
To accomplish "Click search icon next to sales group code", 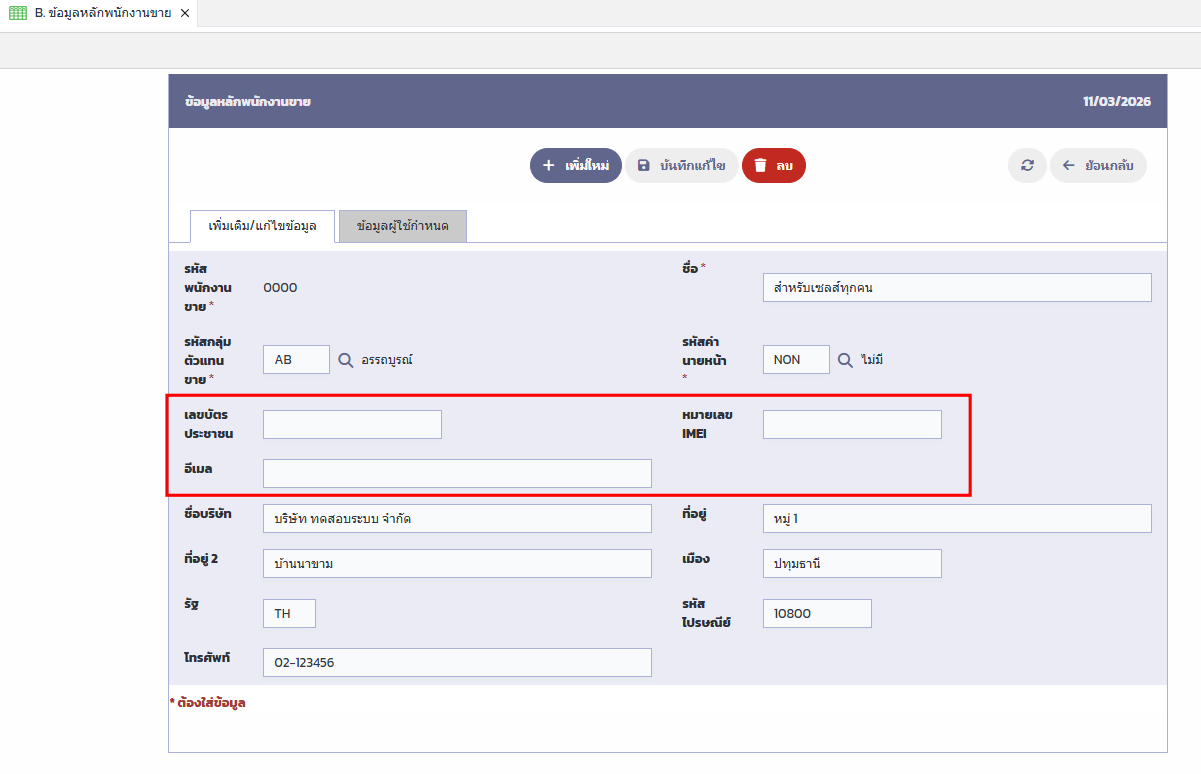I will pyautogui.click(x=346, y=360).
